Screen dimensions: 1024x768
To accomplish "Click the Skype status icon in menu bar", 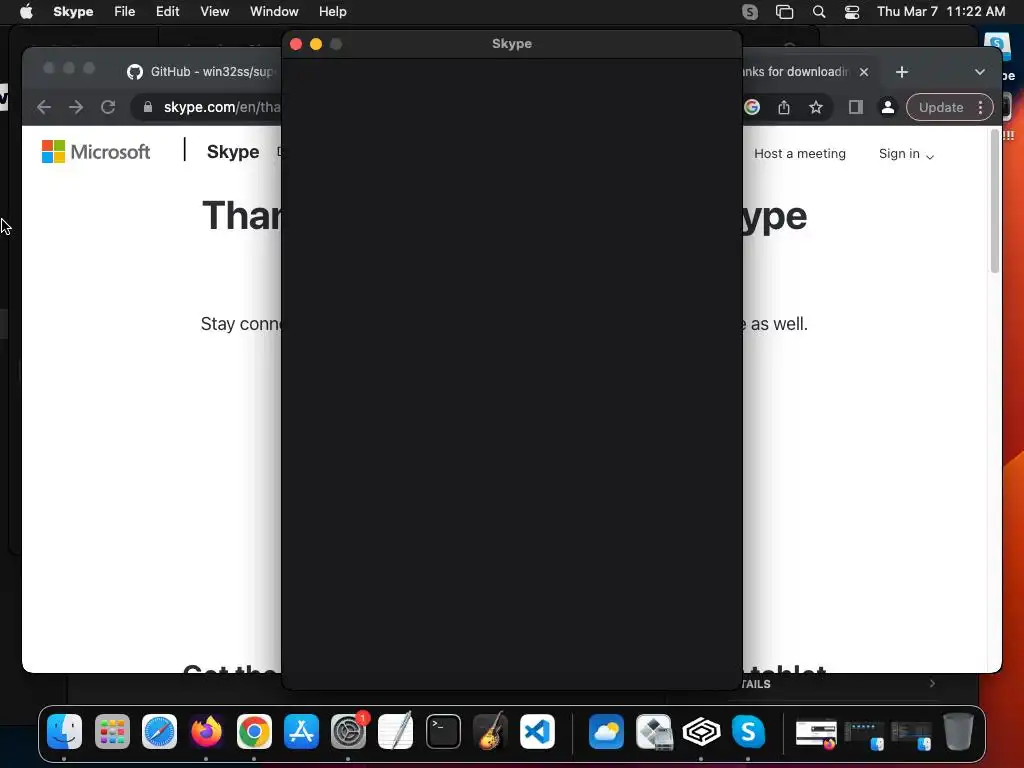I will [x=750, y=11].
